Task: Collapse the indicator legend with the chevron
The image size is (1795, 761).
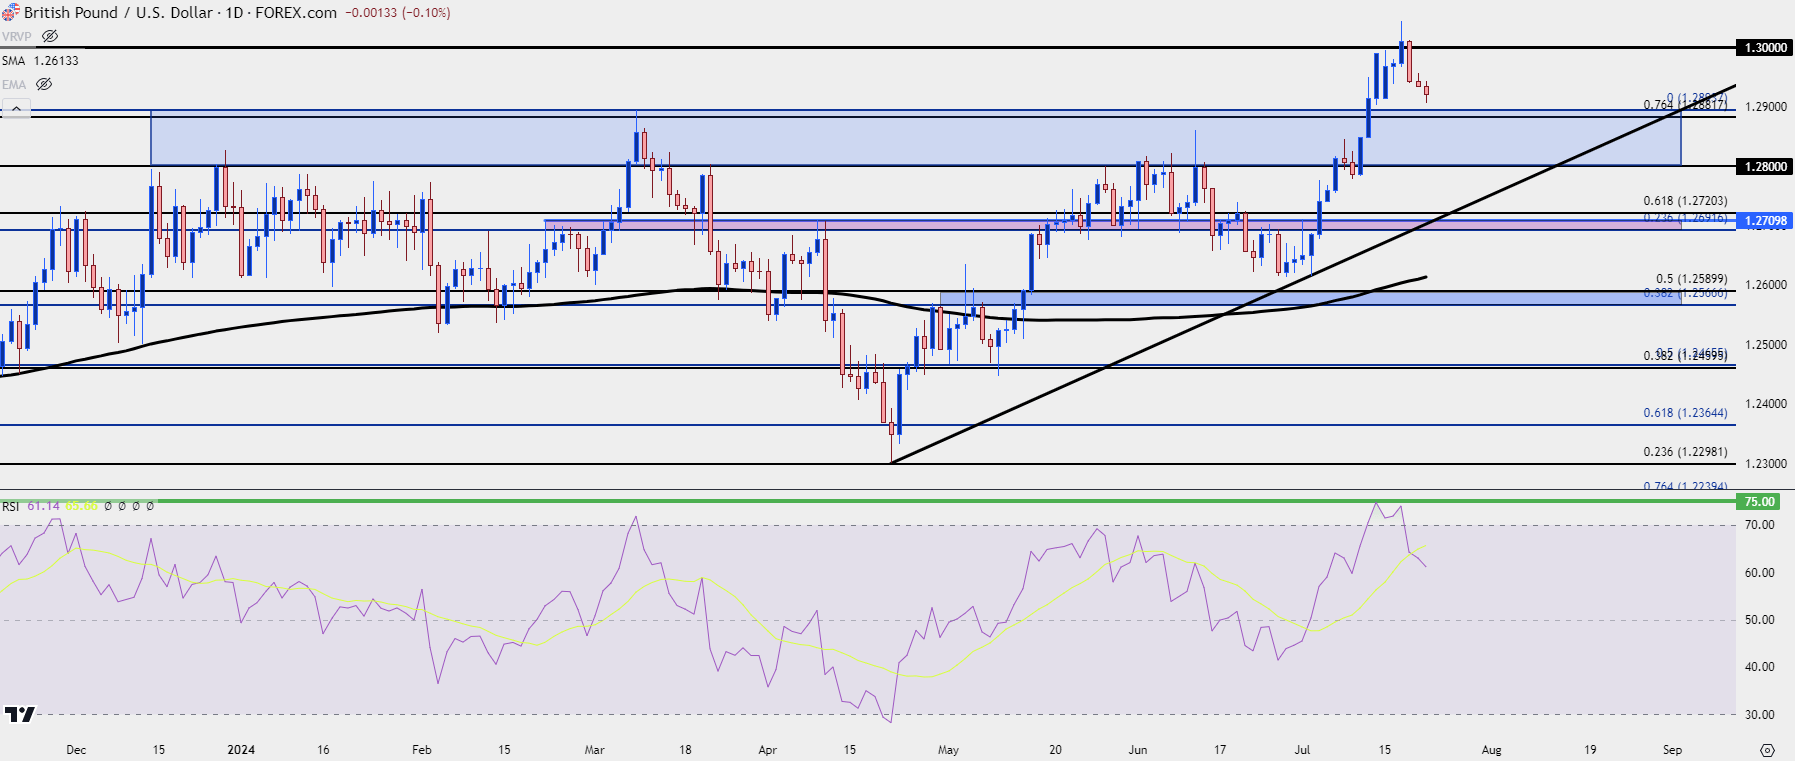Action: [16, 109]
